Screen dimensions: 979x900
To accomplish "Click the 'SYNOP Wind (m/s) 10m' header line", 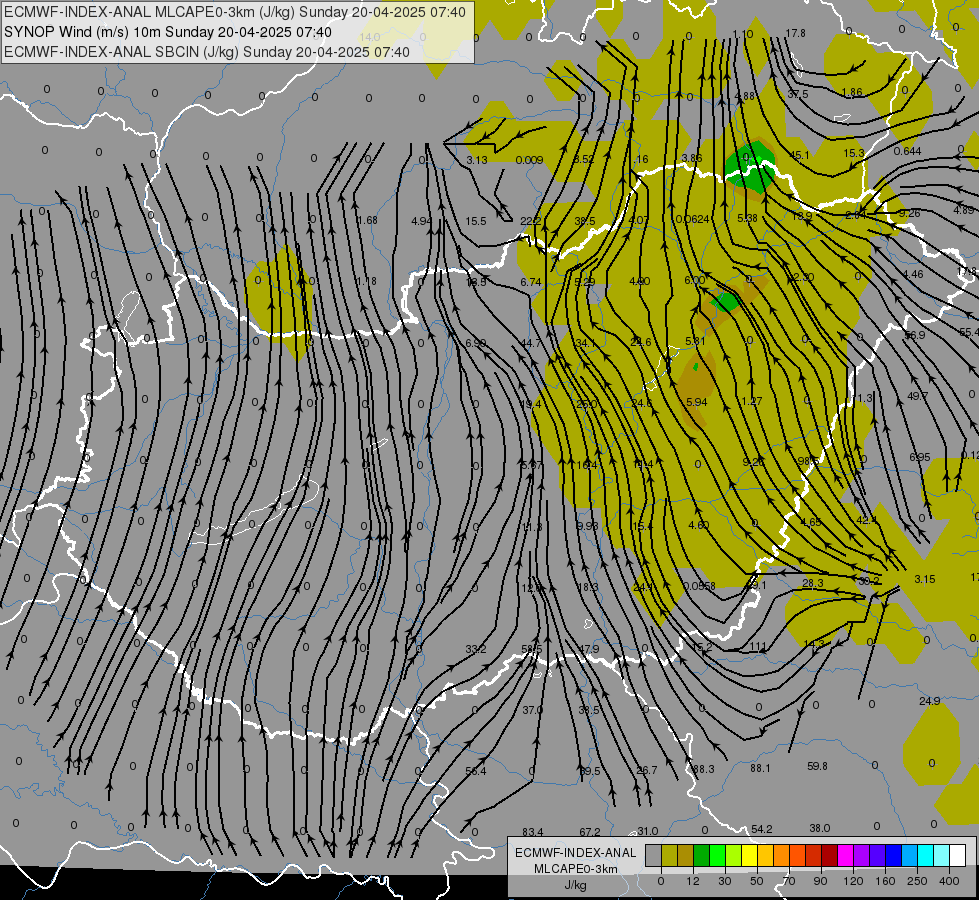I will [168, 32].
